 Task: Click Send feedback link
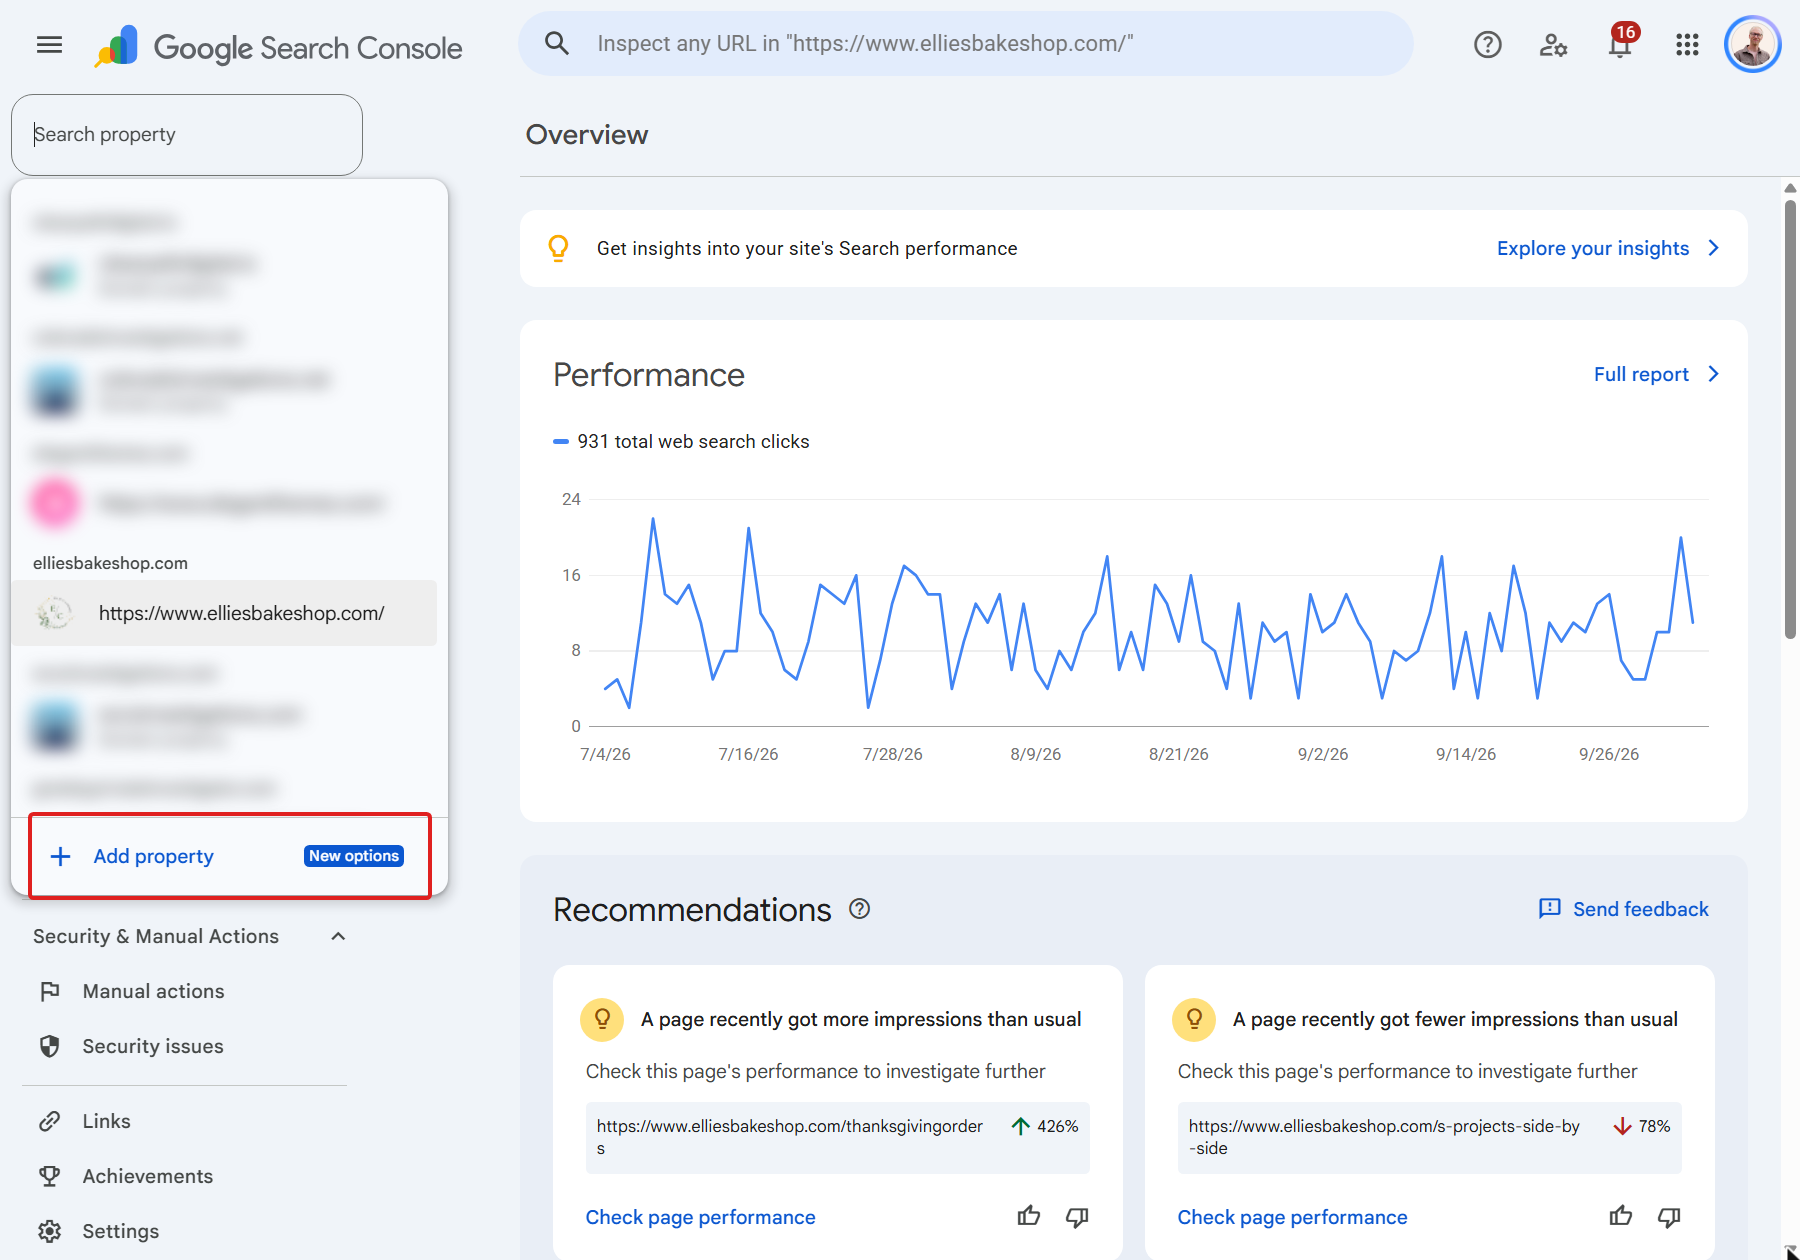1624,909
